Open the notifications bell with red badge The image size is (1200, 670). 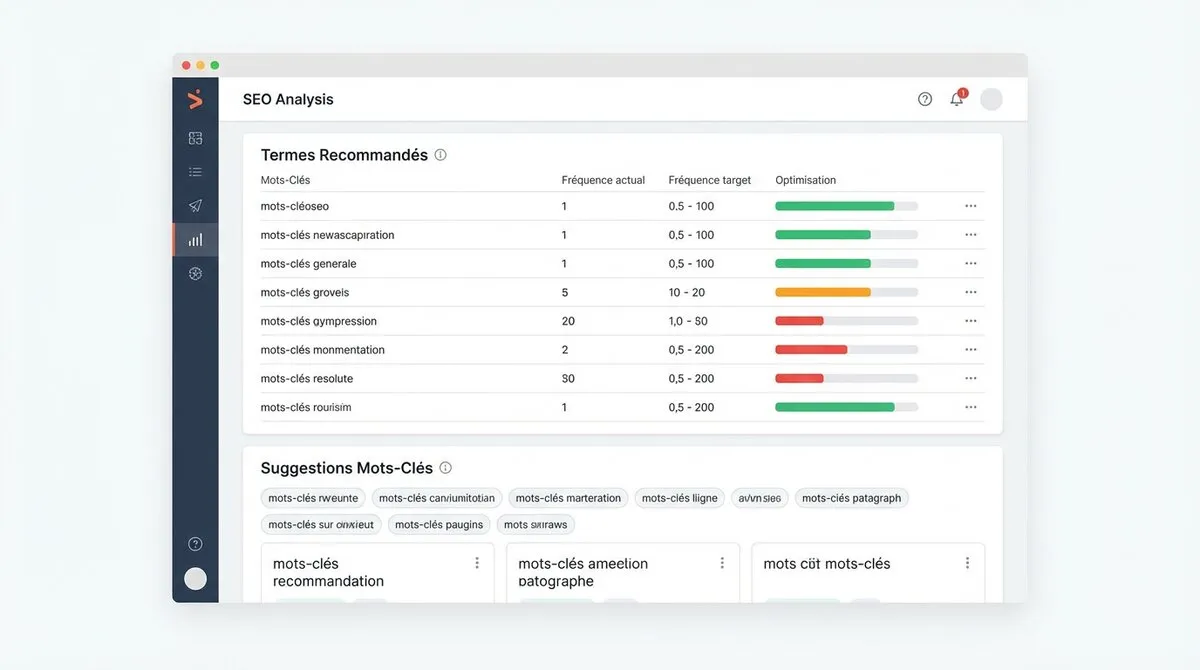point(956,98)
